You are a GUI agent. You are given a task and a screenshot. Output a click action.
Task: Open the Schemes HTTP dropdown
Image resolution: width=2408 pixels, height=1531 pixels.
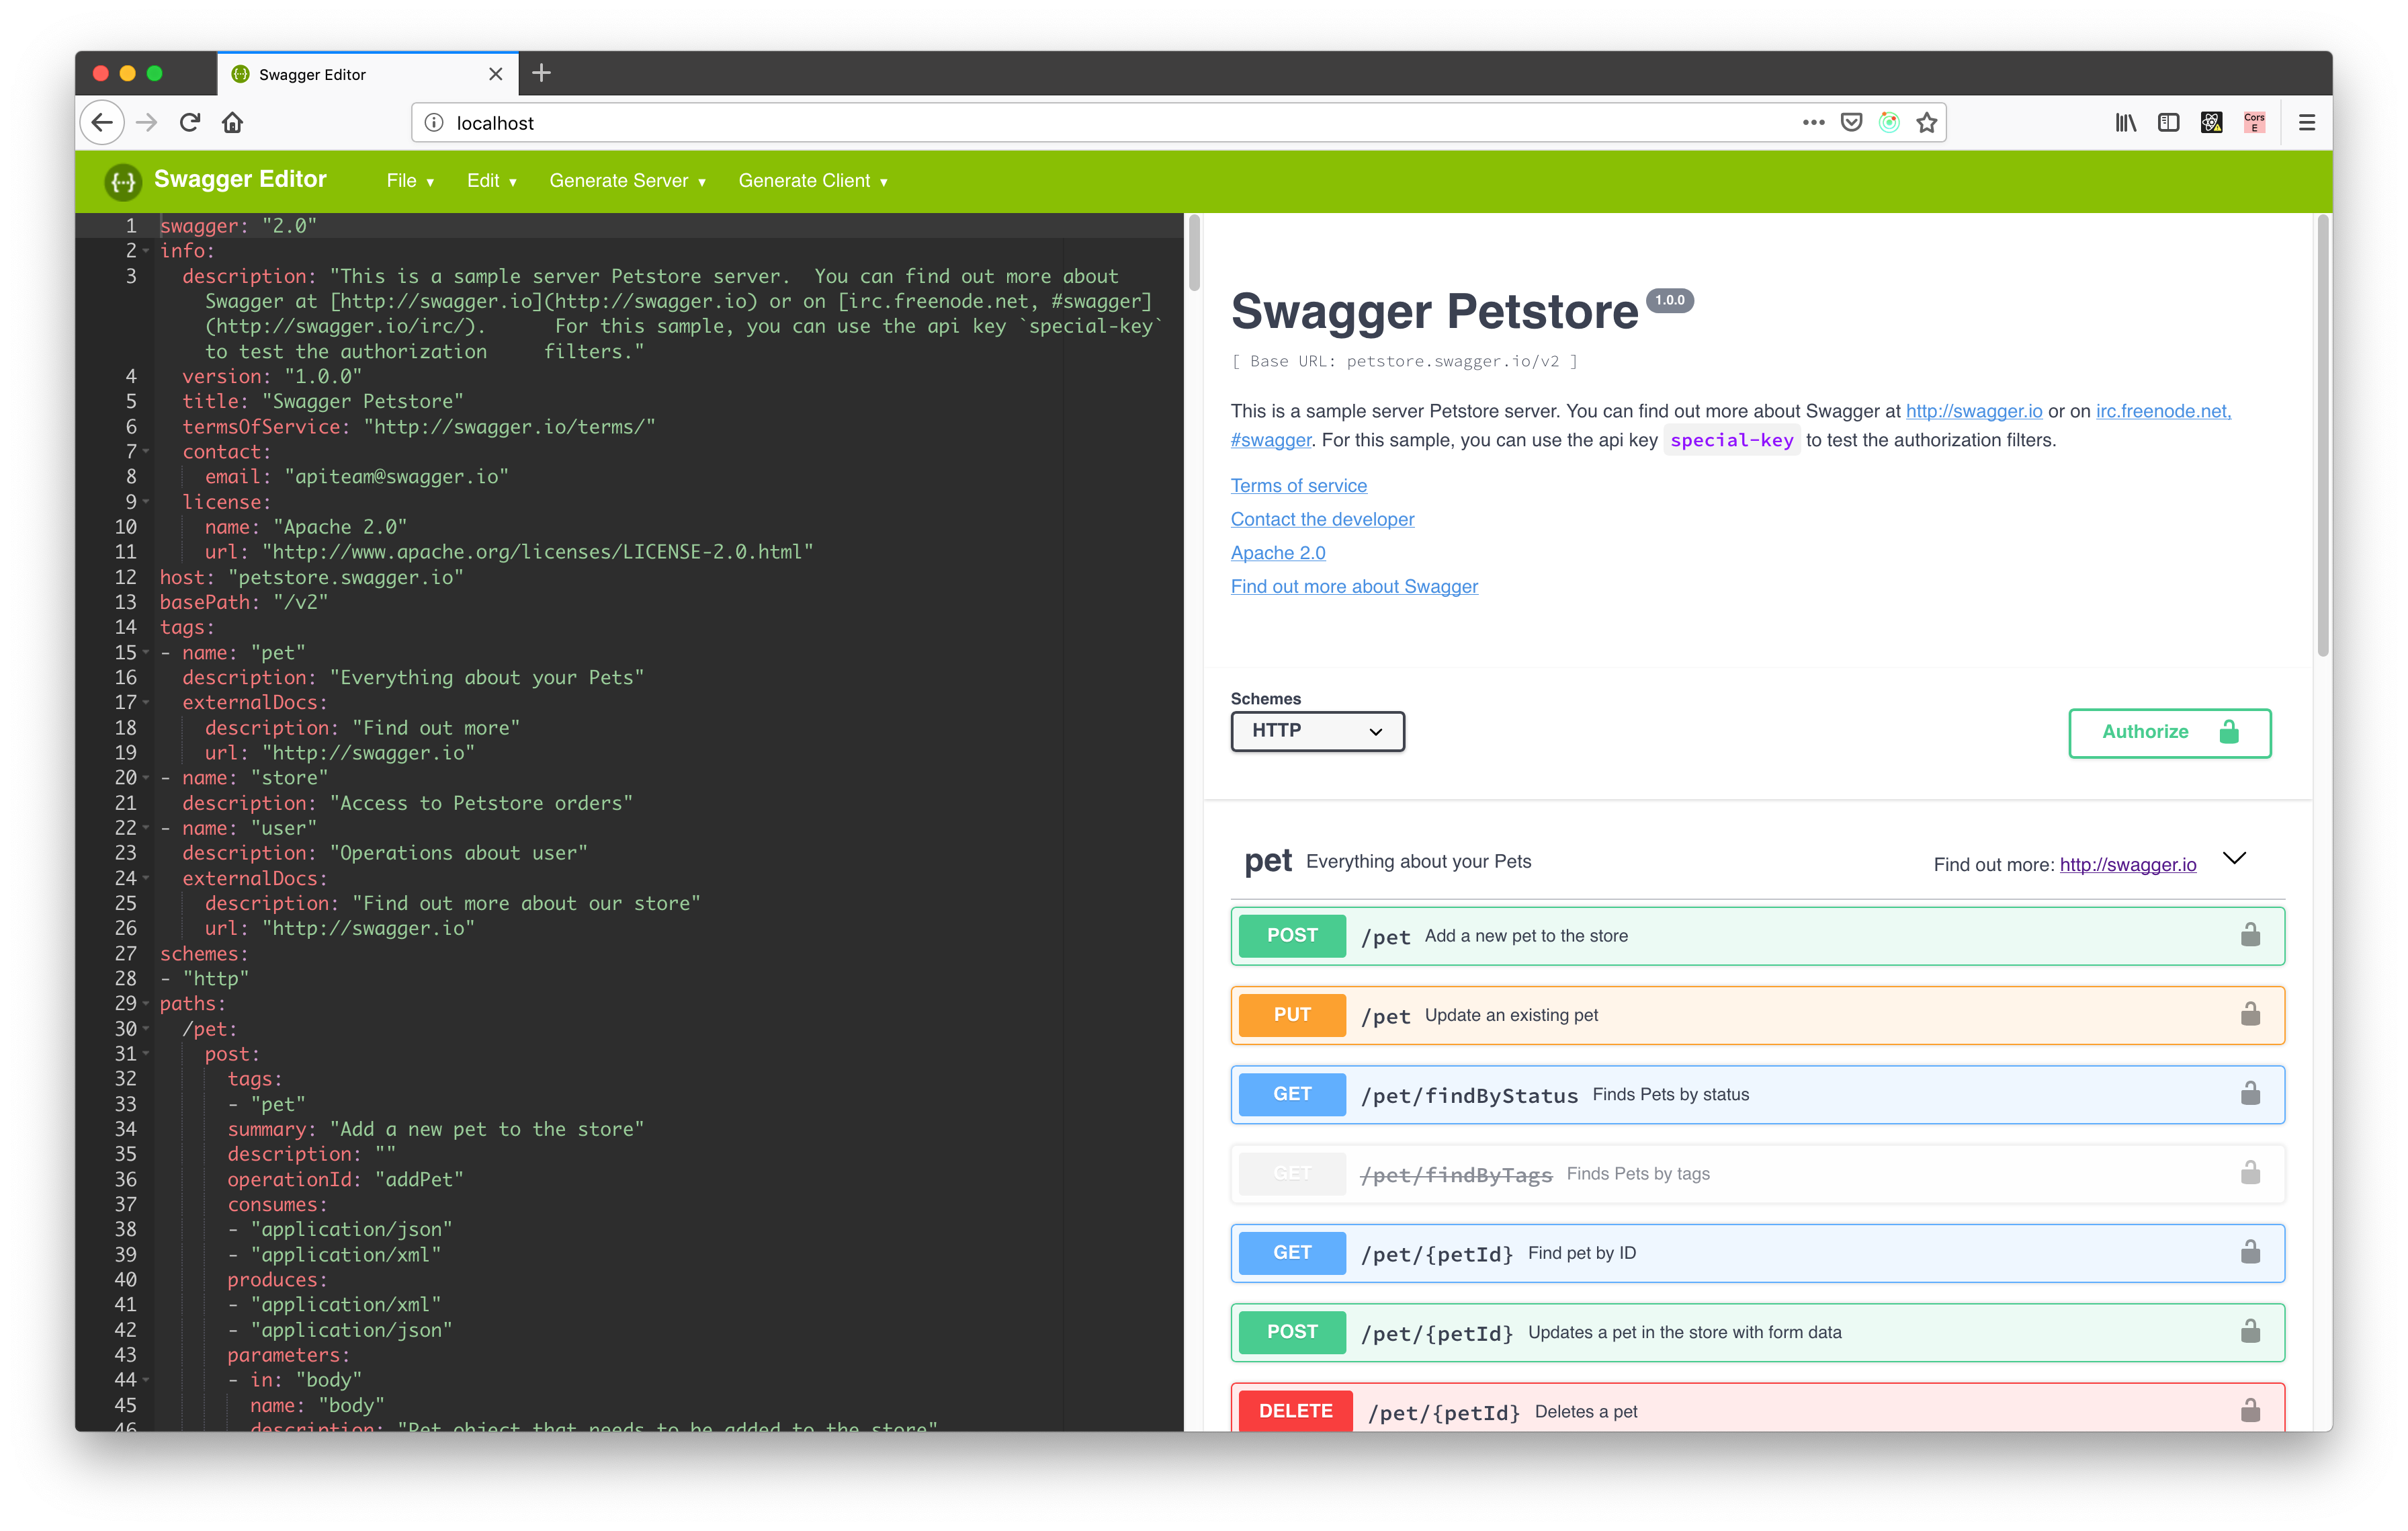pos(1316,731)
